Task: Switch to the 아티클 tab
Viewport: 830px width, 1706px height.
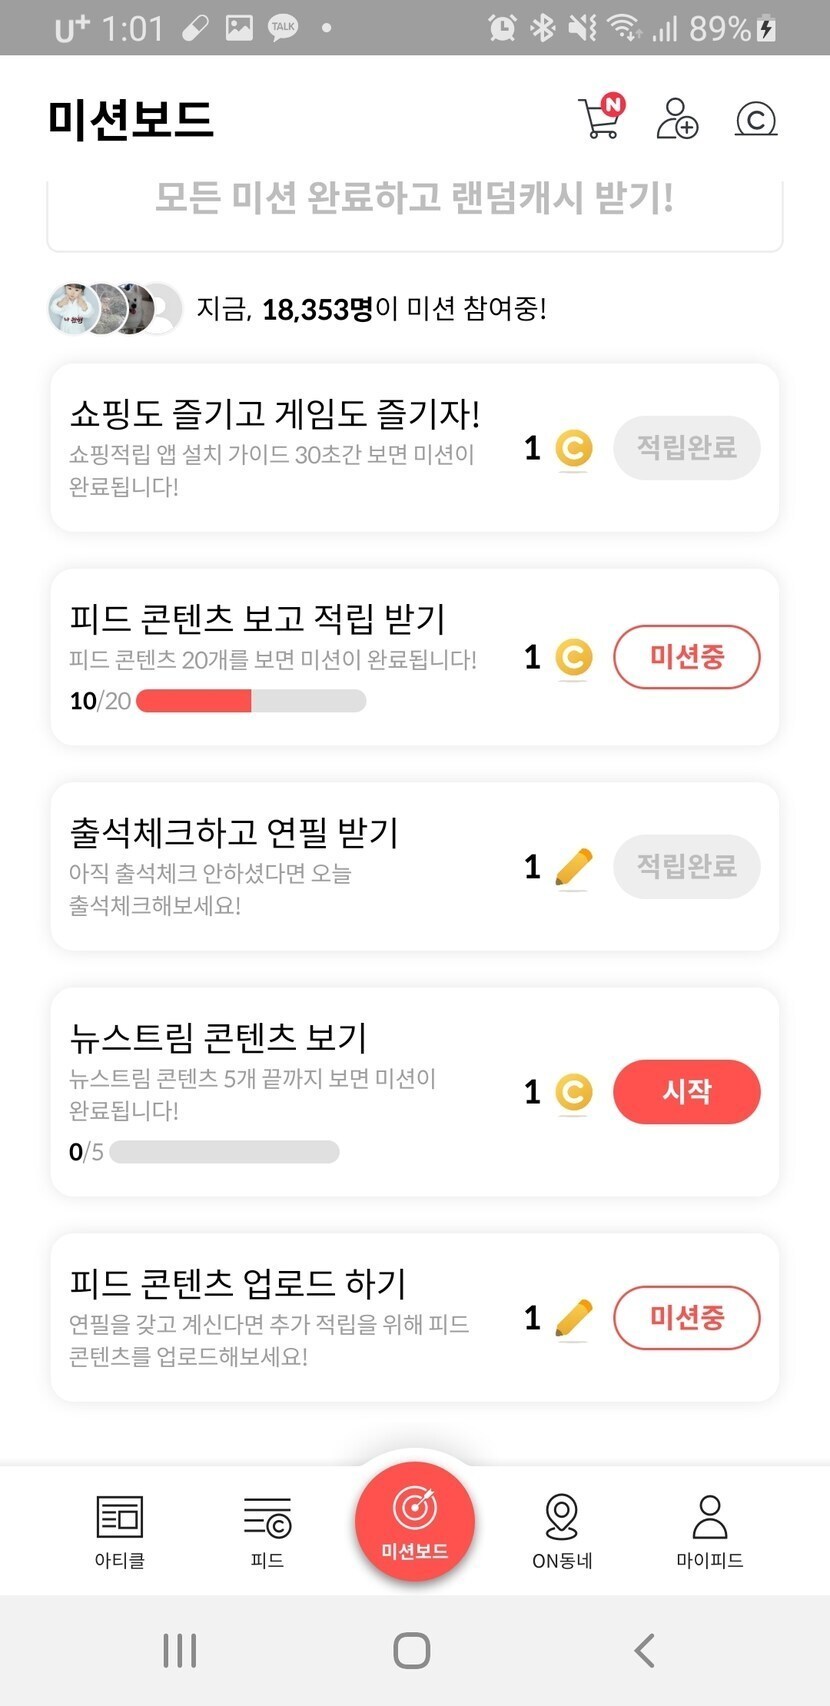Action: (120, 1530)
